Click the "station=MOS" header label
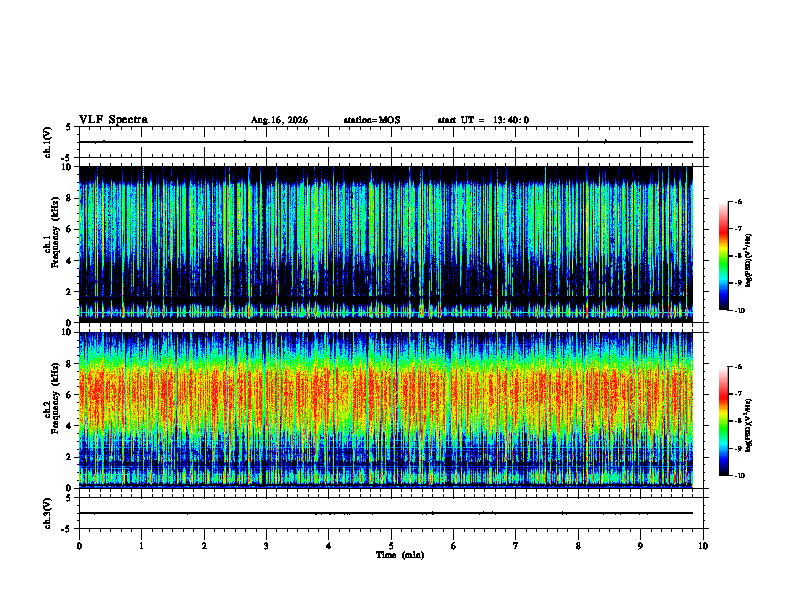792x612 pixels. coord(372,120)
